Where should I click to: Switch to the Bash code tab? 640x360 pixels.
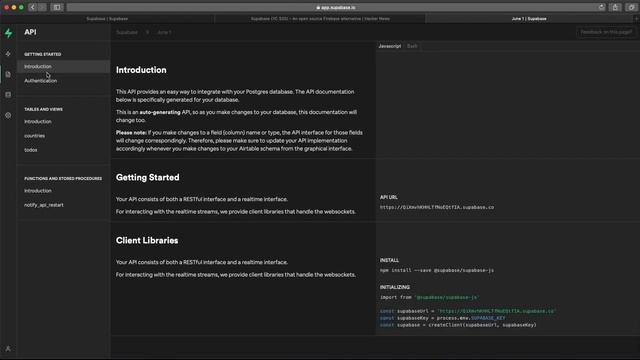coord(412,46)
